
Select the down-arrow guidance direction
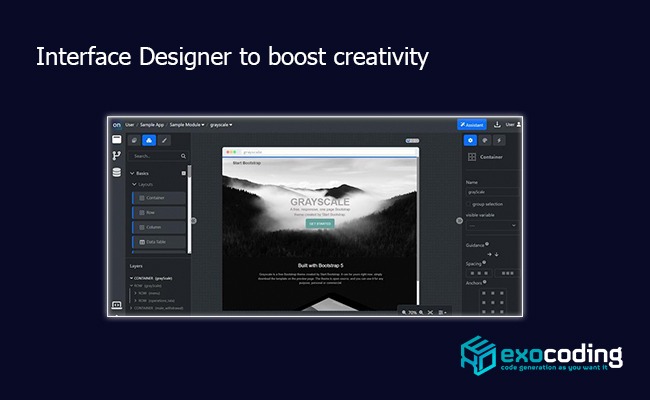(x=496, y=254)
